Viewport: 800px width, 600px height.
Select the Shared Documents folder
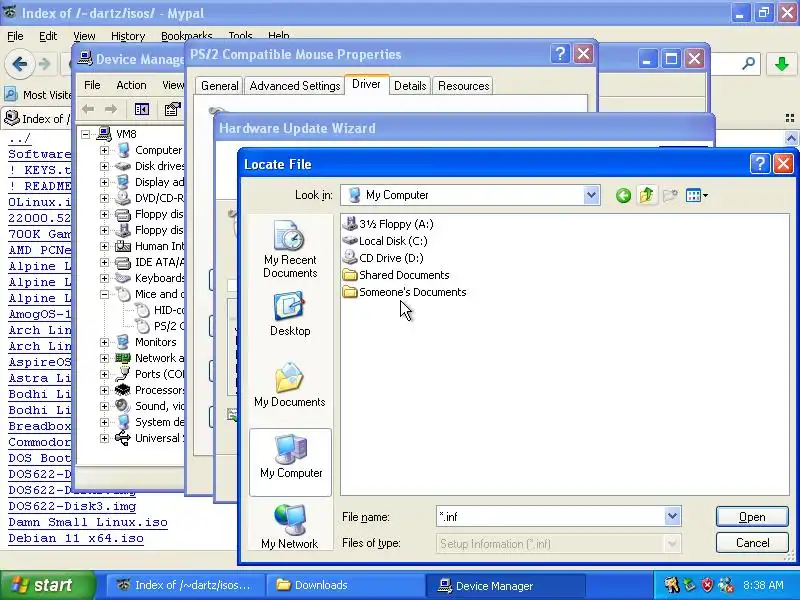tap(396, 275)
